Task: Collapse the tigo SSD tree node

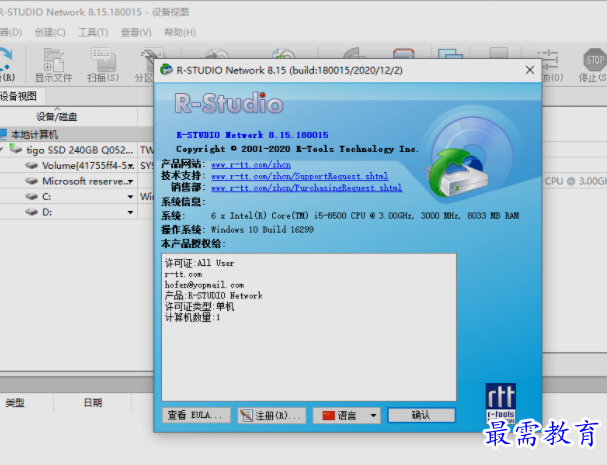Action: [2, 149]
